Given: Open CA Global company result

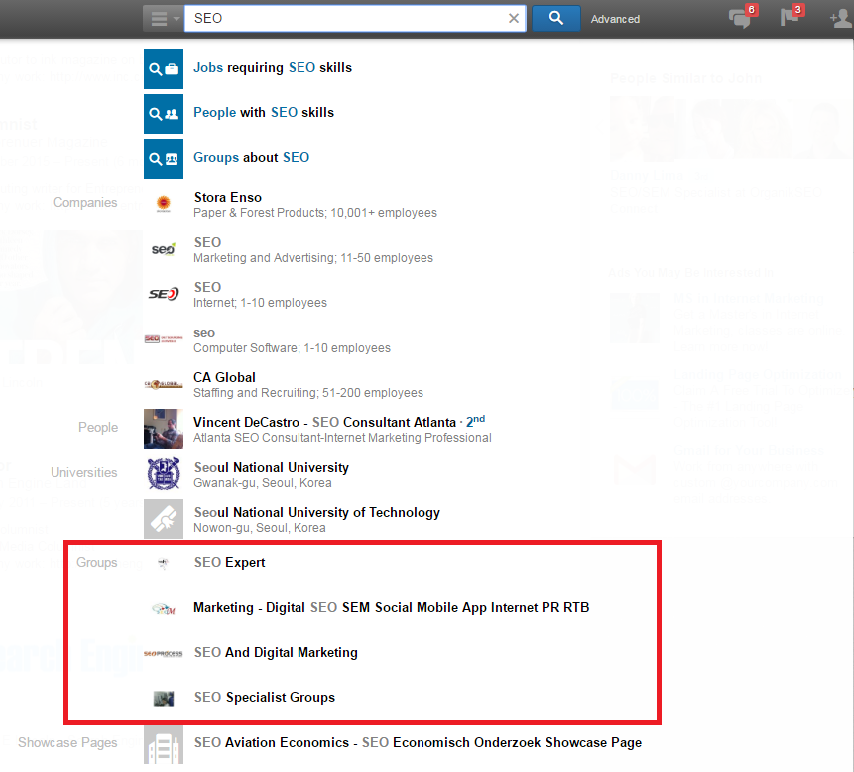Looking at the screenshot, I should [224, 377].
